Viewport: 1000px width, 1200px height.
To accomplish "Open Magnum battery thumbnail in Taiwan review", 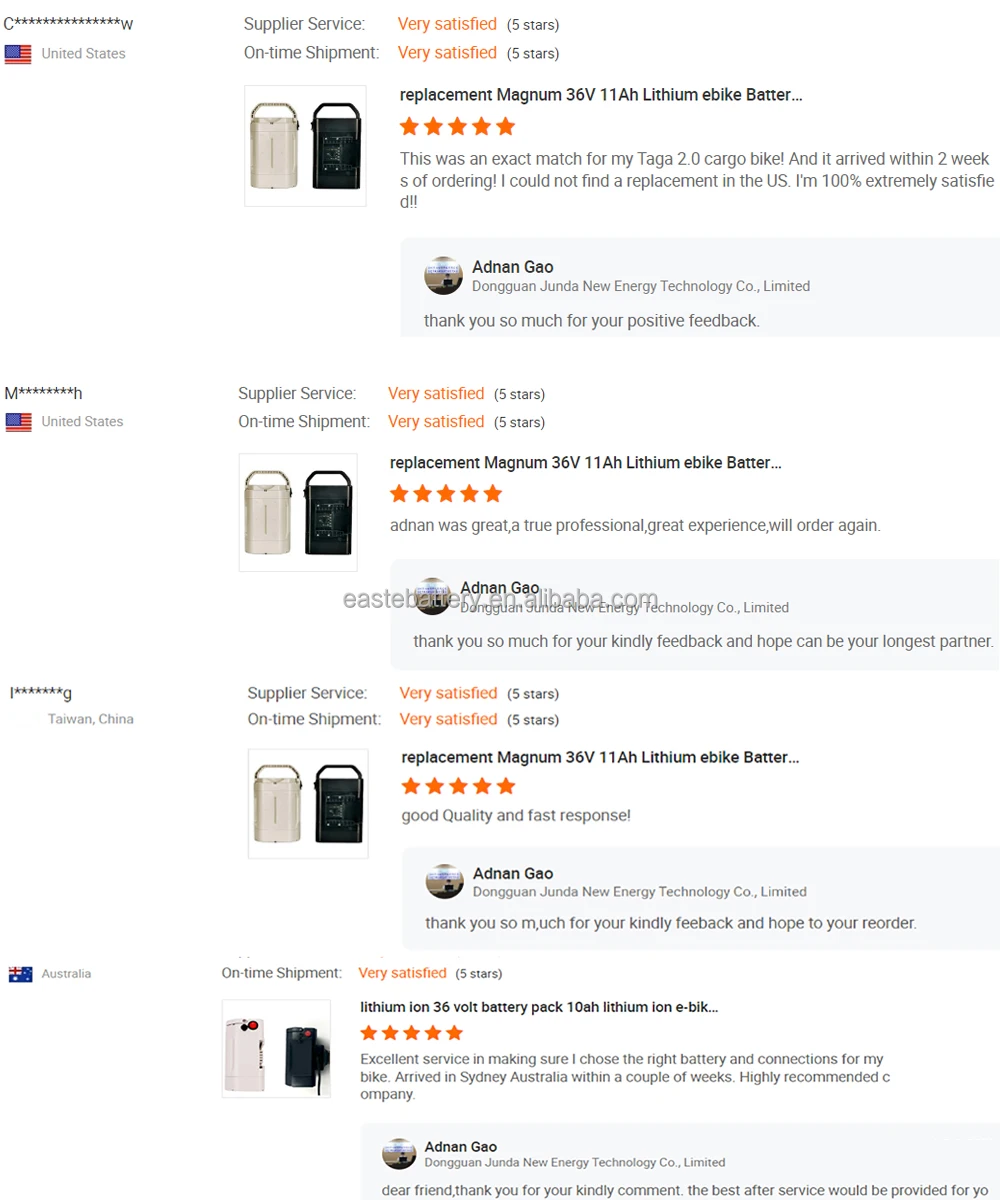I will 308,804.
